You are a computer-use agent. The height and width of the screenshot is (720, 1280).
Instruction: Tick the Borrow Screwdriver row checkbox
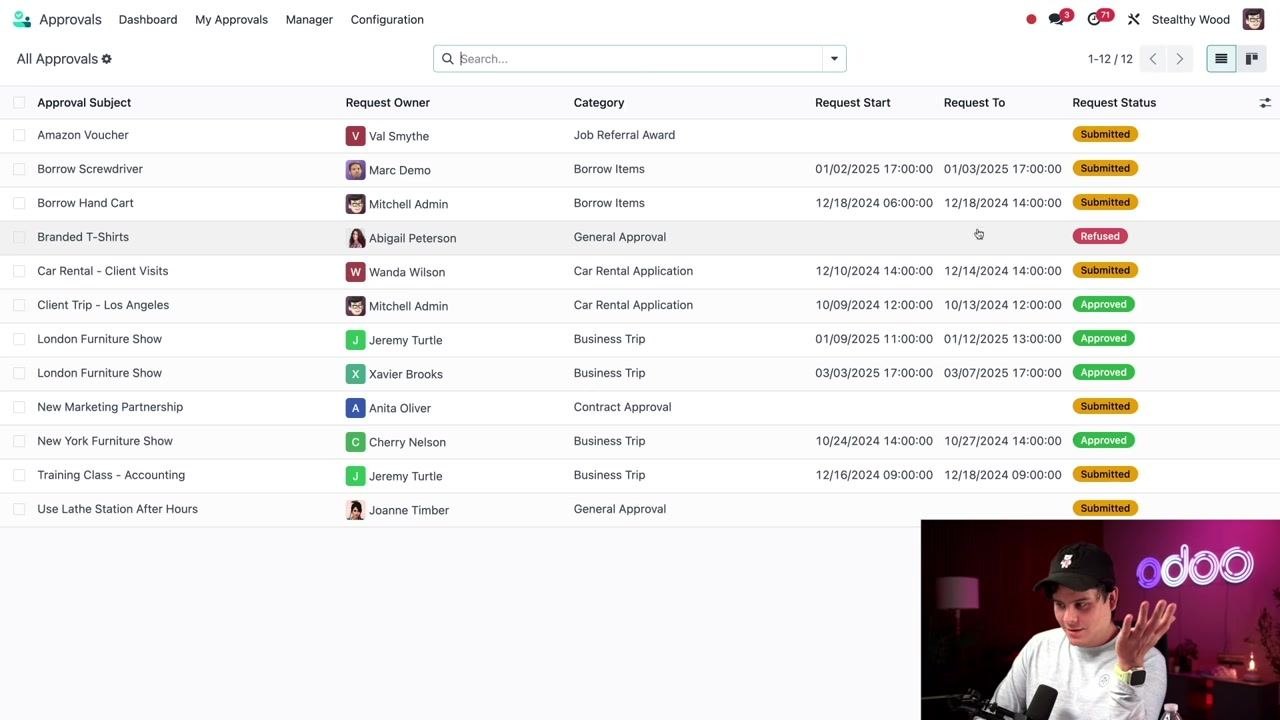click(x=19, y=169)
